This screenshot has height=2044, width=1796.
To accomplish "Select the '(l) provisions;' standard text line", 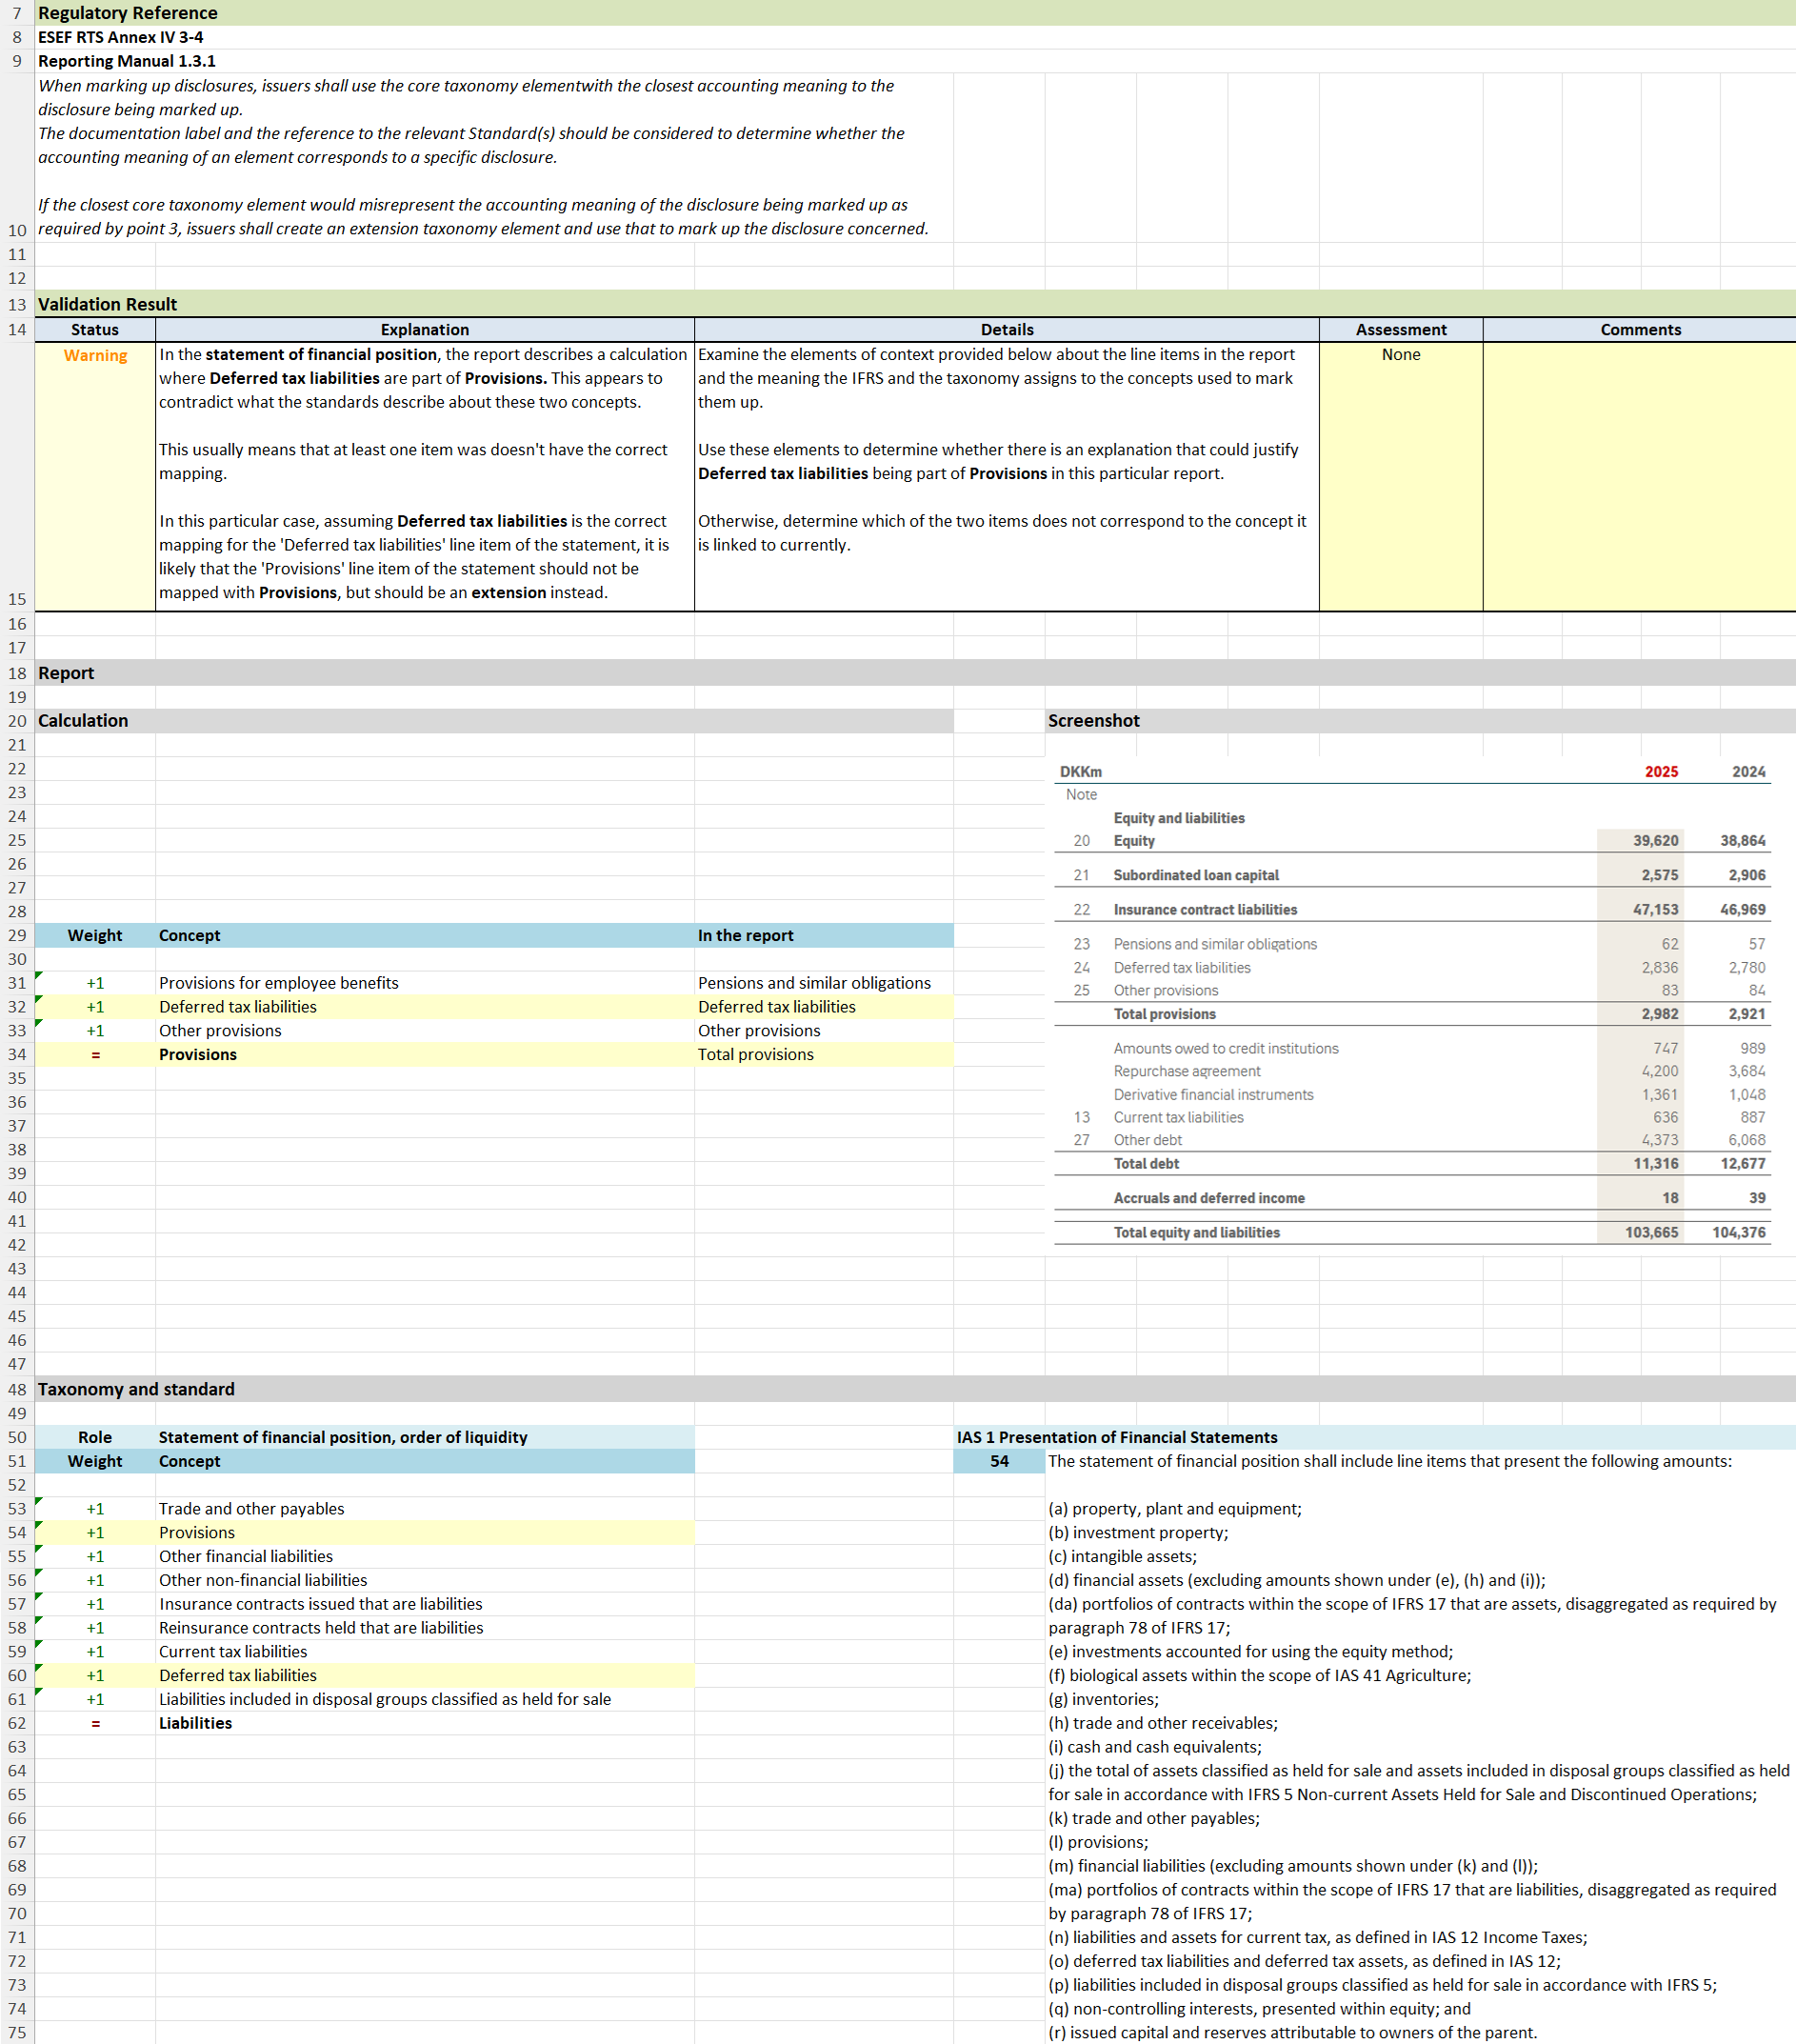I will coord(1098,1842).
